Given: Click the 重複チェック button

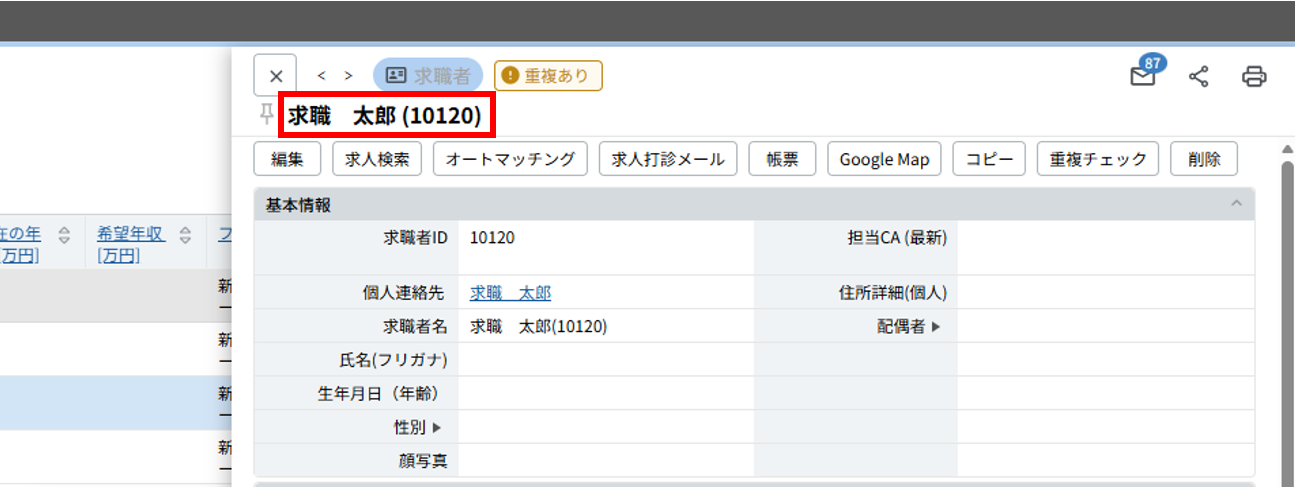Looking at the screenshot, I should [1098, 159].
